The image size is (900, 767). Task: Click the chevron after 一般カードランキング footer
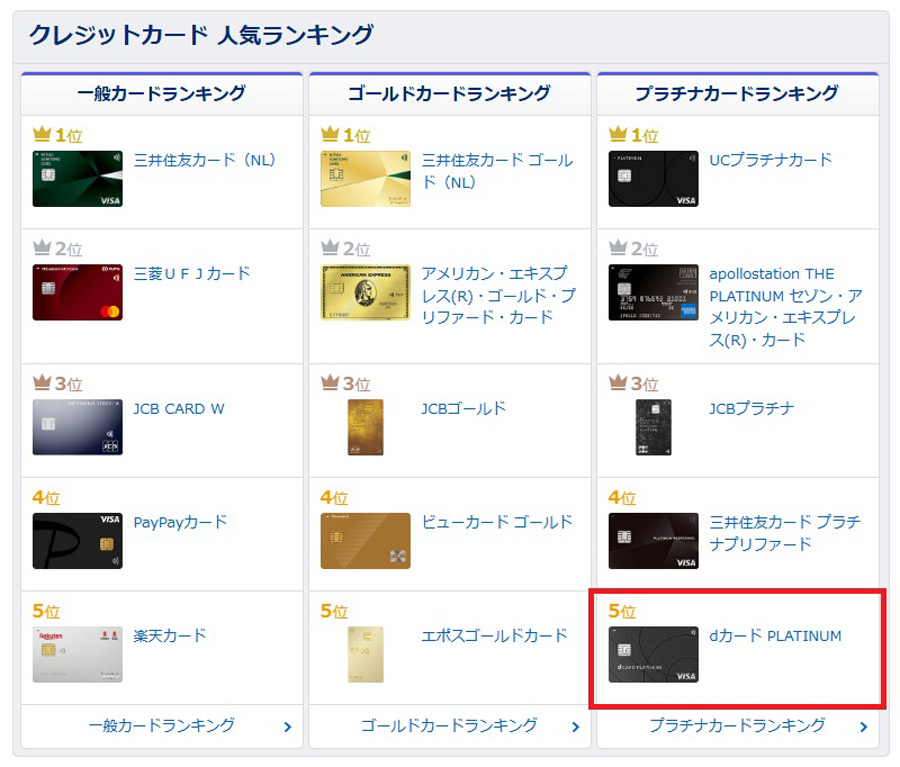tap(288, 727)
